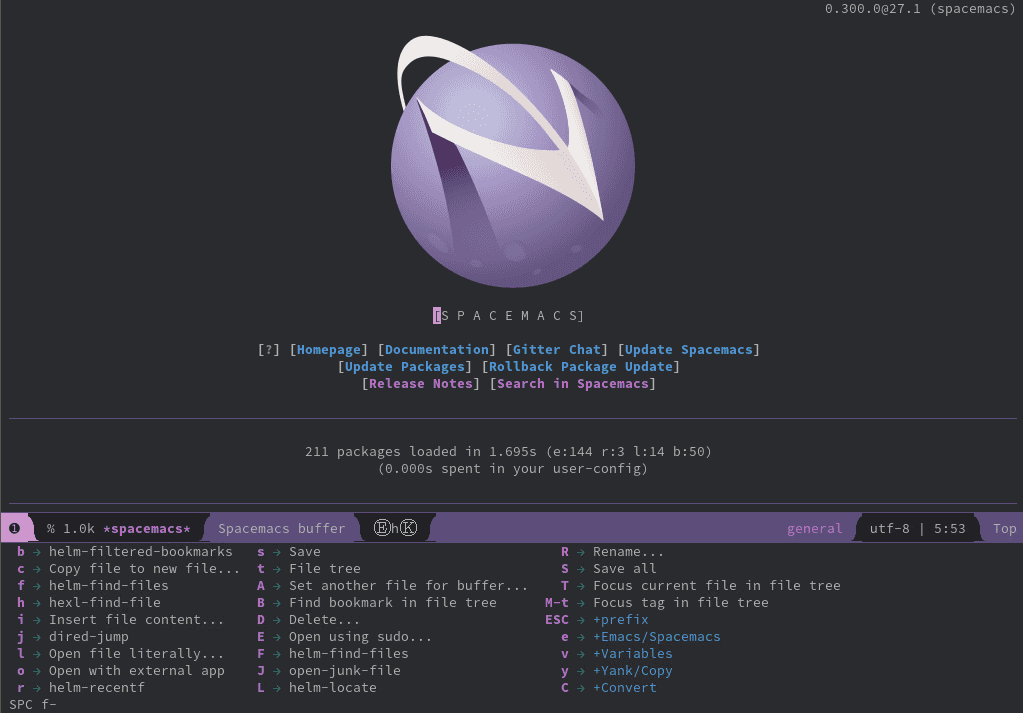The height and width of the screenshot is (713, 1023).
Task: Click the utf-8 encoding indicator
Action: pyautogui.click(x=889, y=528)
